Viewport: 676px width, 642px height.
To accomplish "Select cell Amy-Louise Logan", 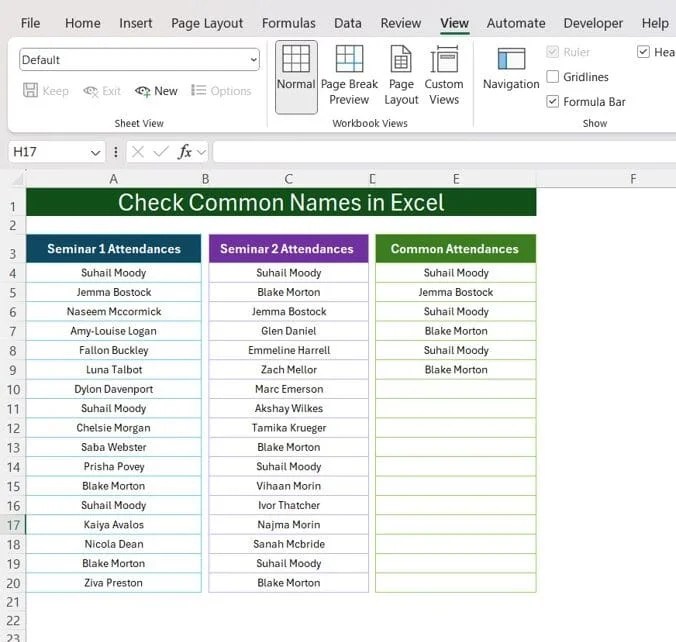I will [x=113, y=331].
